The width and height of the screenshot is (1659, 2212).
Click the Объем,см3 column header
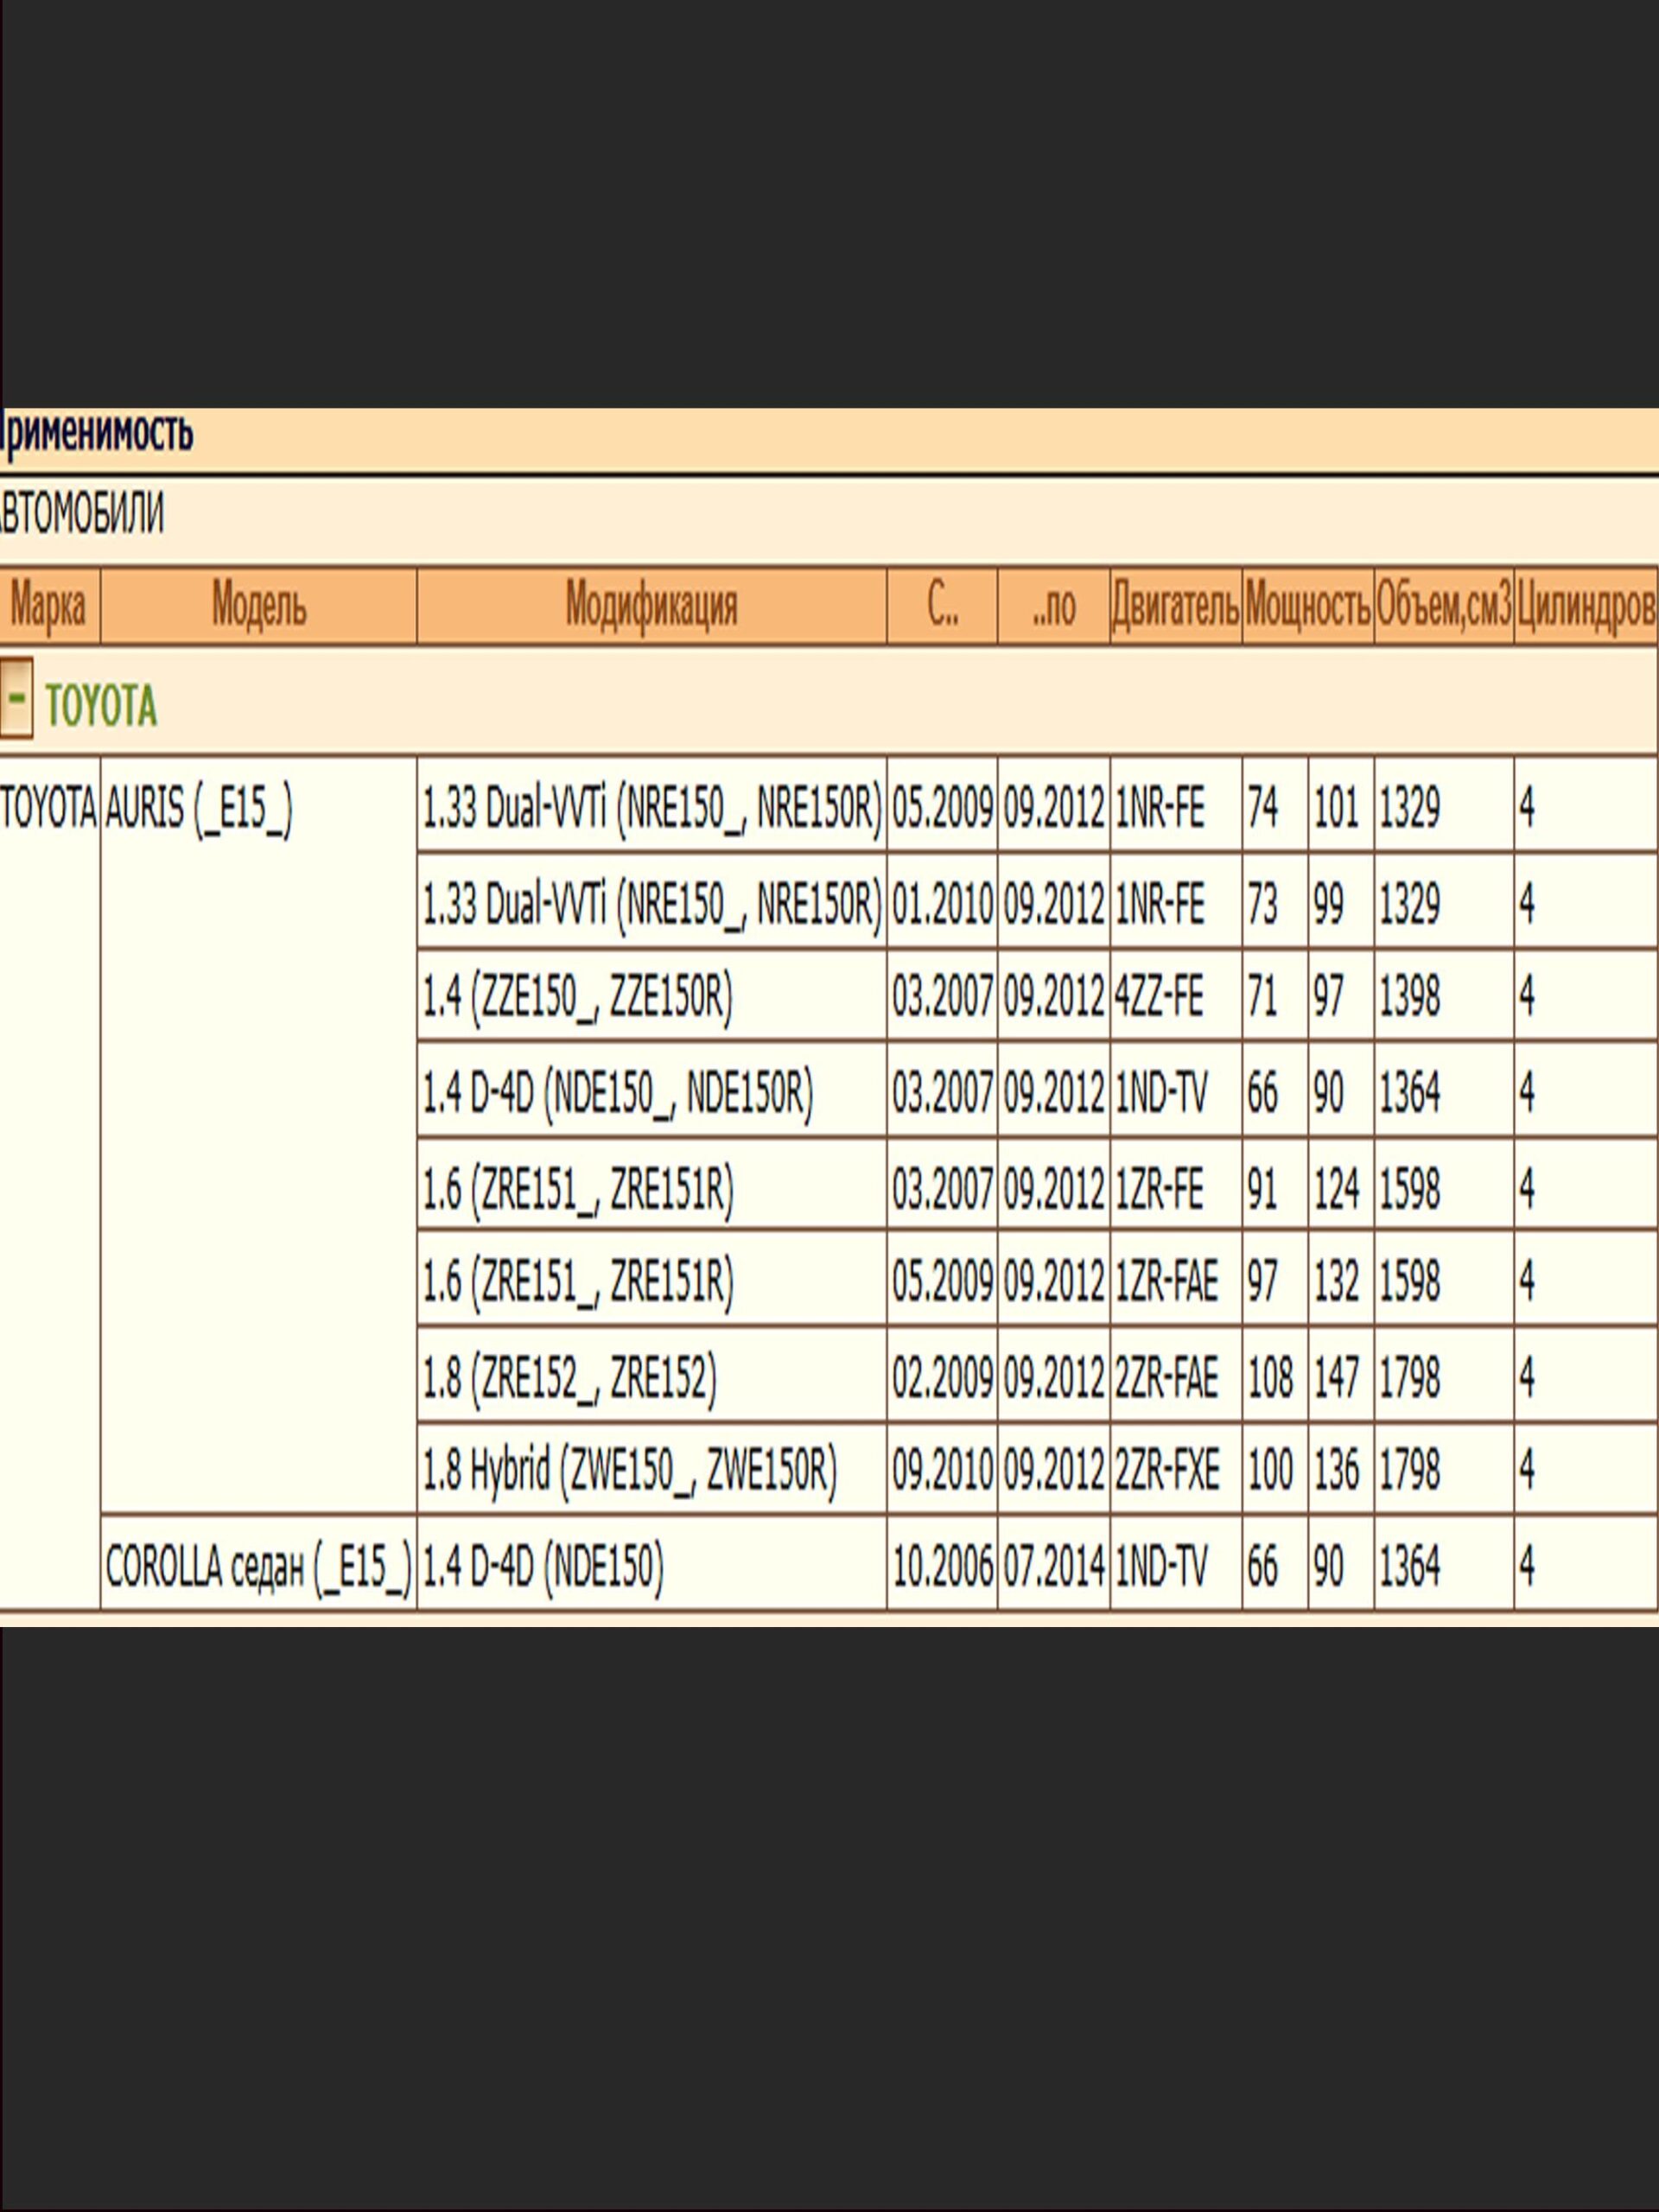[x=1443, y=606]
